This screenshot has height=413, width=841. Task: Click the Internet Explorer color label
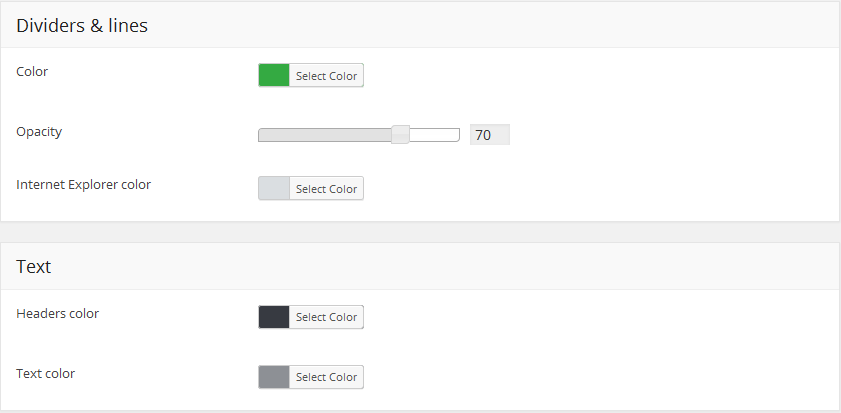(x=84, y=185)
